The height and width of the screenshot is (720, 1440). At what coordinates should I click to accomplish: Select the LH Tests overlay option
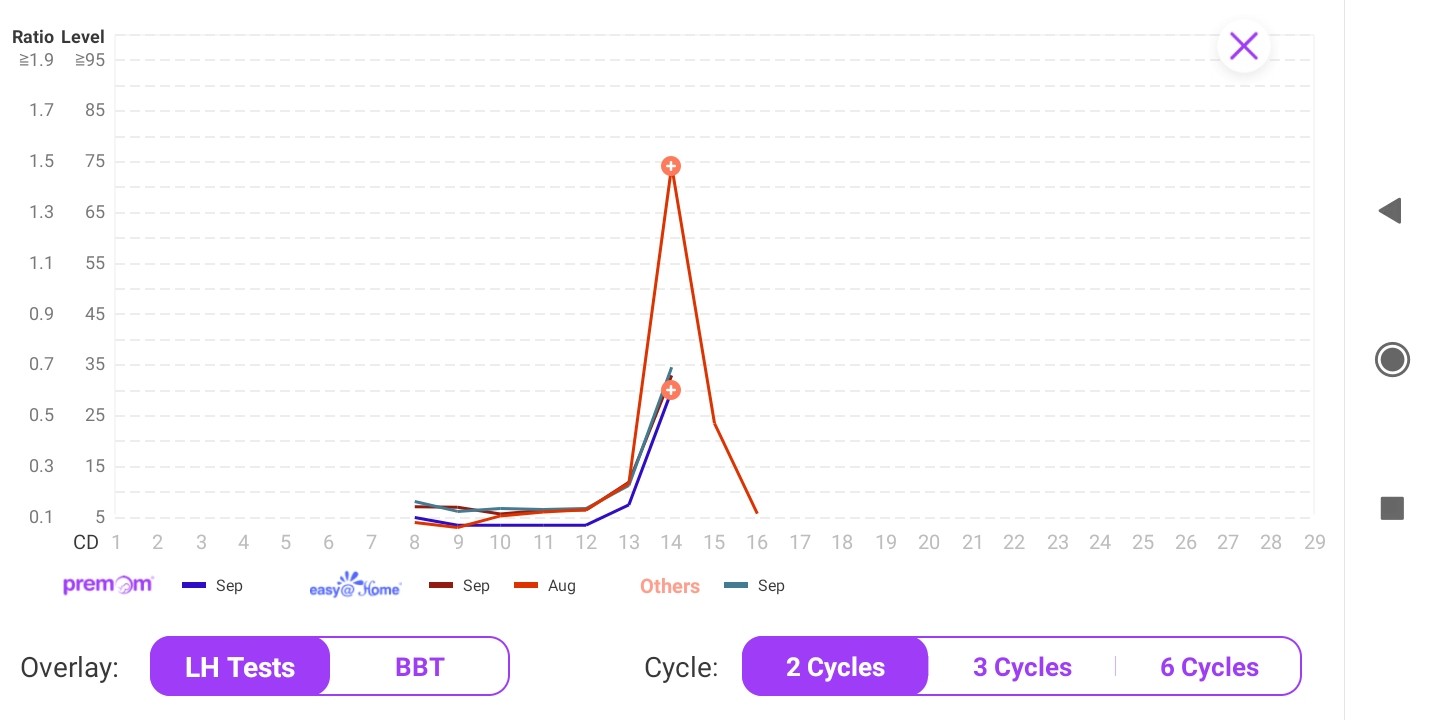coord(240,667)
